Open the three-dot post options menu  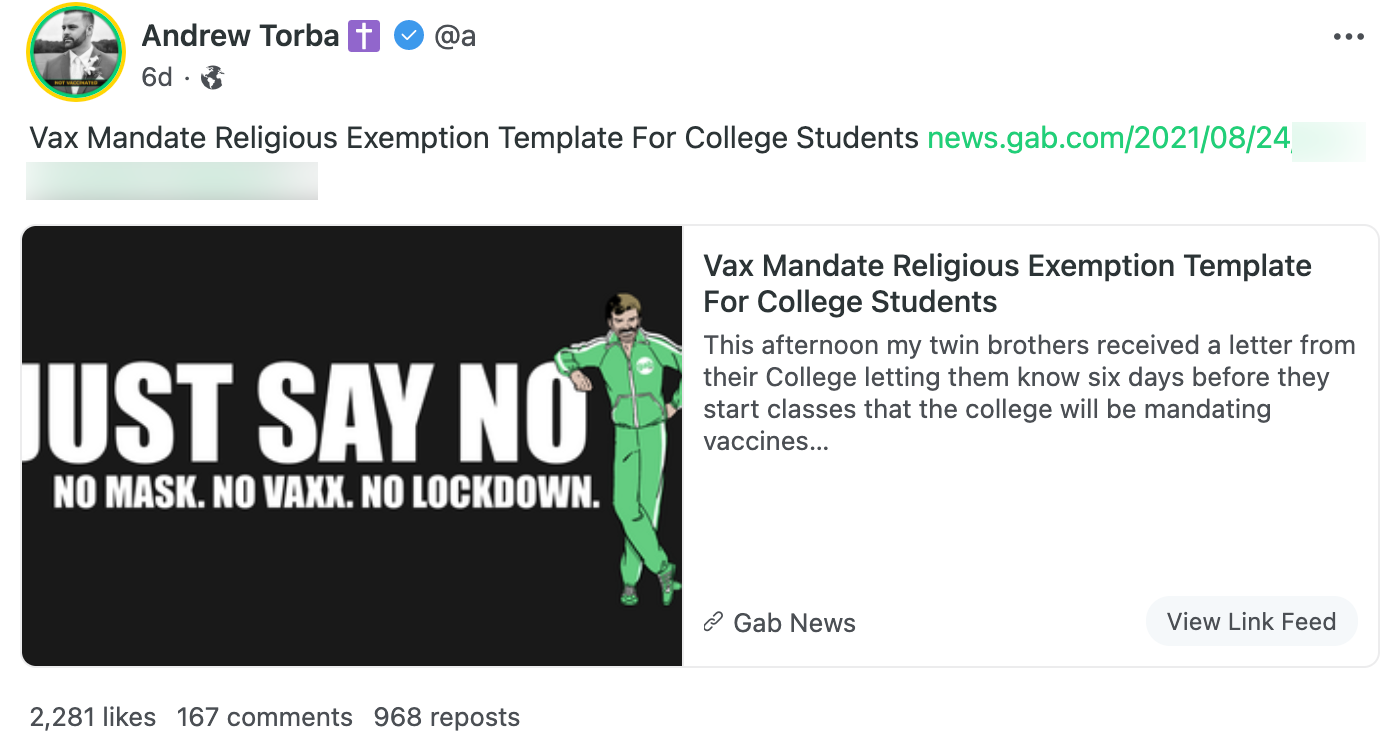(x=1348, y=37)
